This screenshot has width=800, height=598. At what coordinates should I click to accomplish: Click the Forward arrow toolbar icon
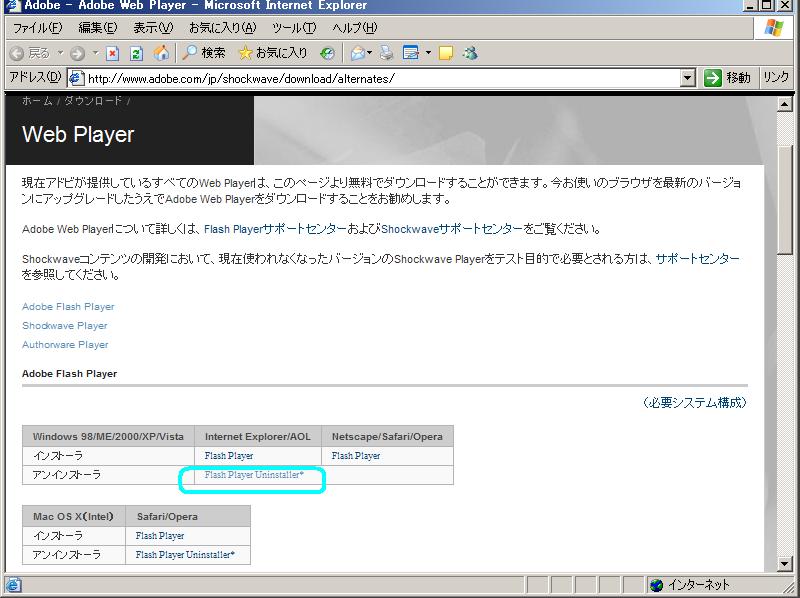click(78, 53)
